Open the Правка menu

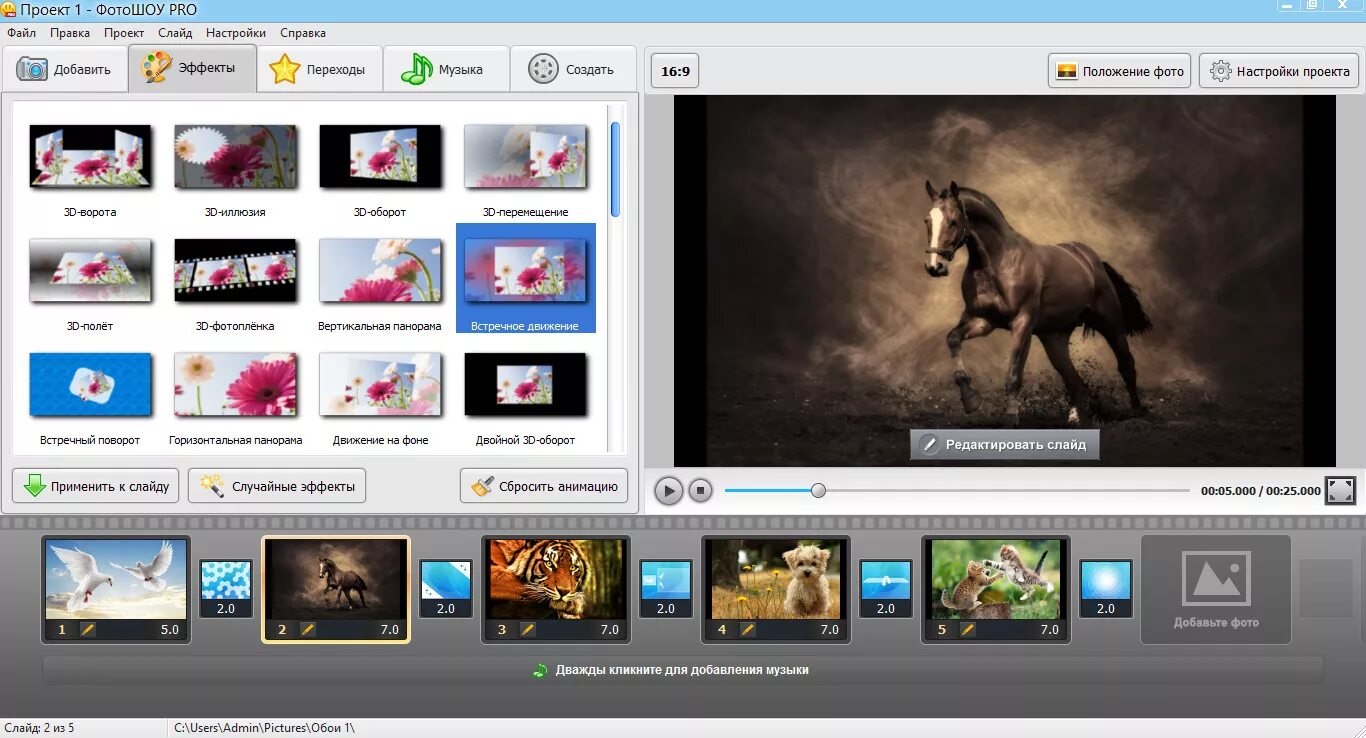pos(70,33)
